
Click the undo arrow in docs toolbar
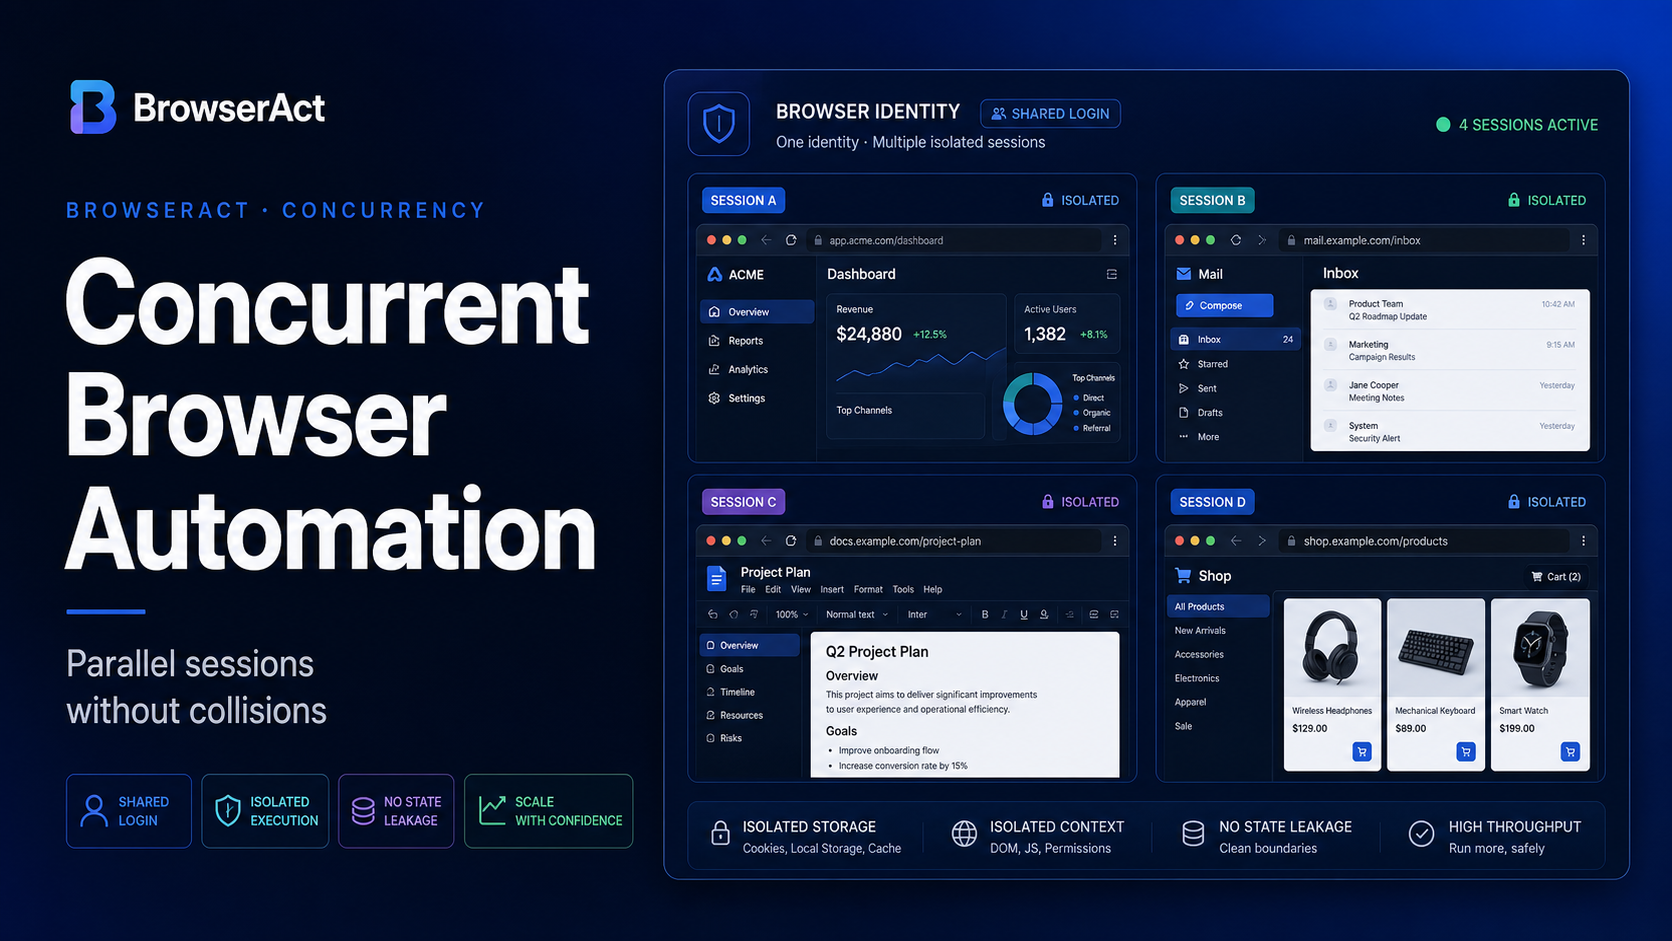tap(712, 615)
